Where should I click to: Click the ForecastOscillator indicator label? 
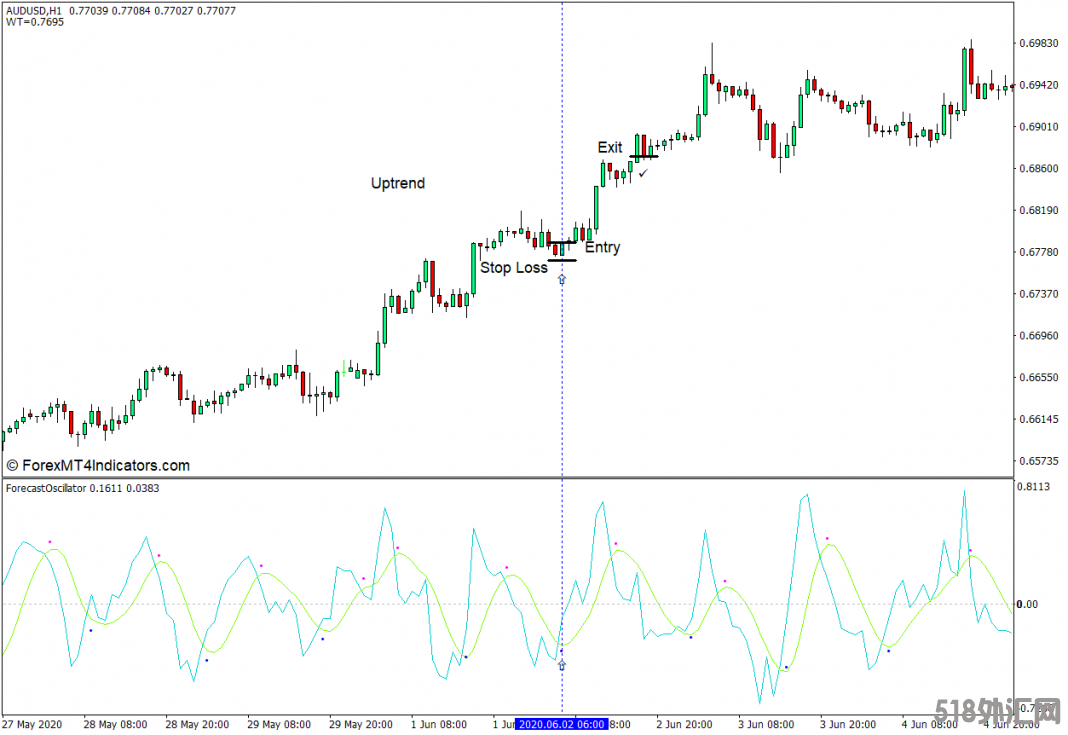(x=46, y=488)
